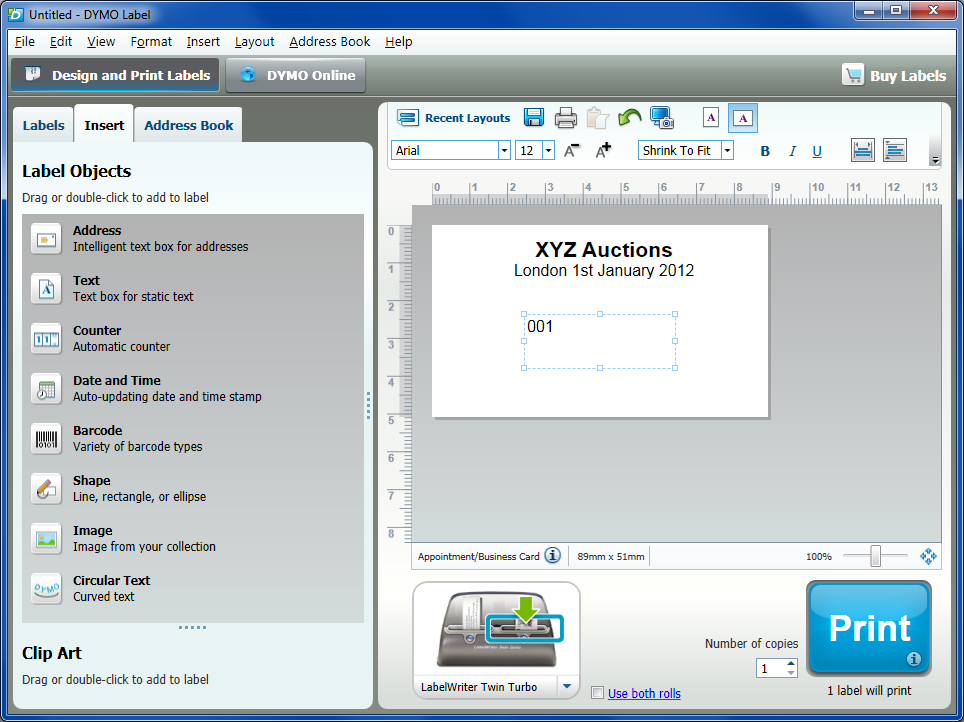Toggle Bold formatting
This screenshot has width=964, height=722.
(765, 151)
